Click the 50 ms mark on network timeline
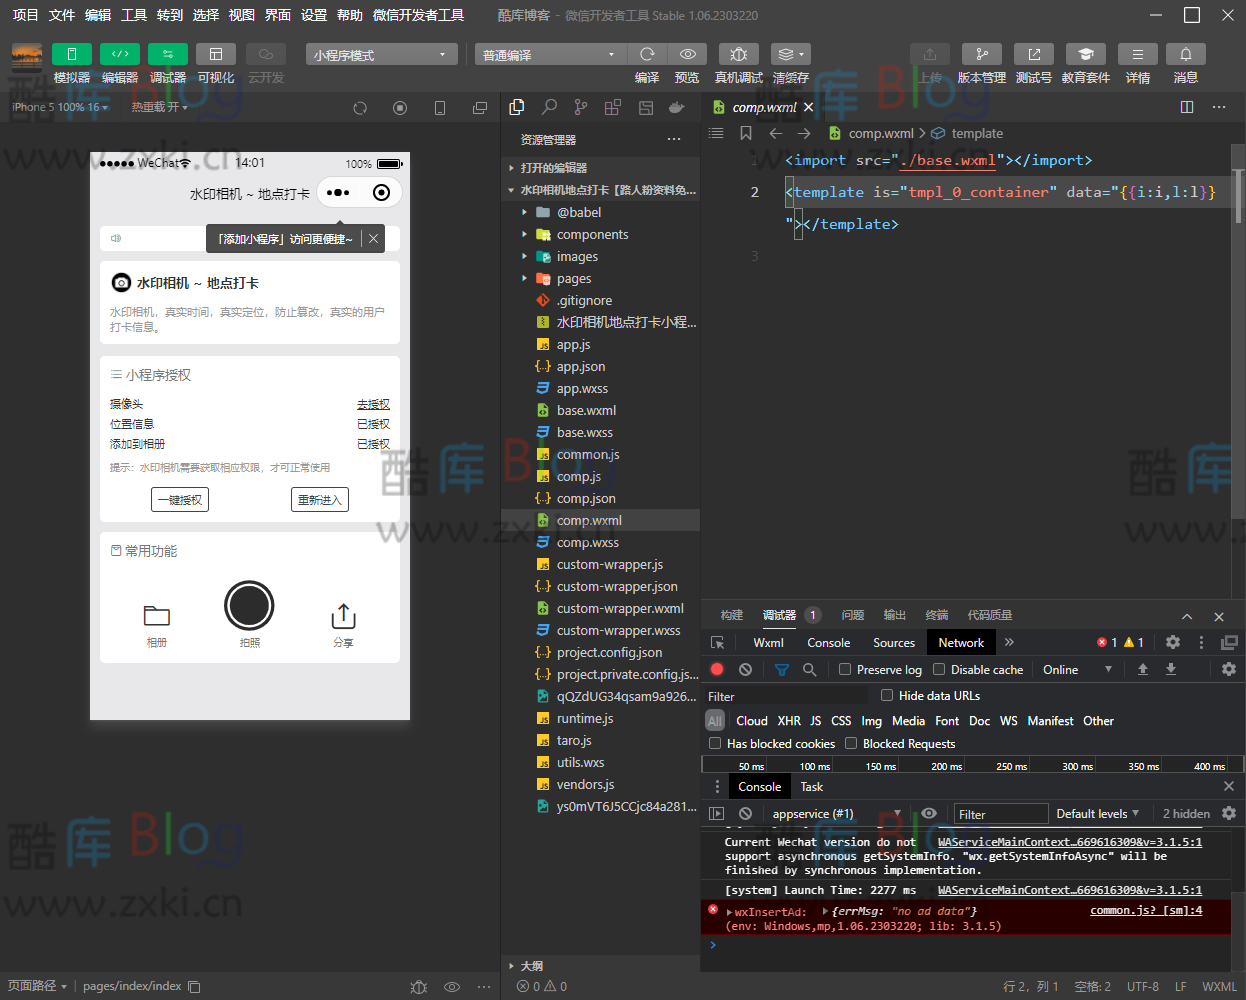The width and height of the screenshot is (1246, 1000). click(751, 766)
